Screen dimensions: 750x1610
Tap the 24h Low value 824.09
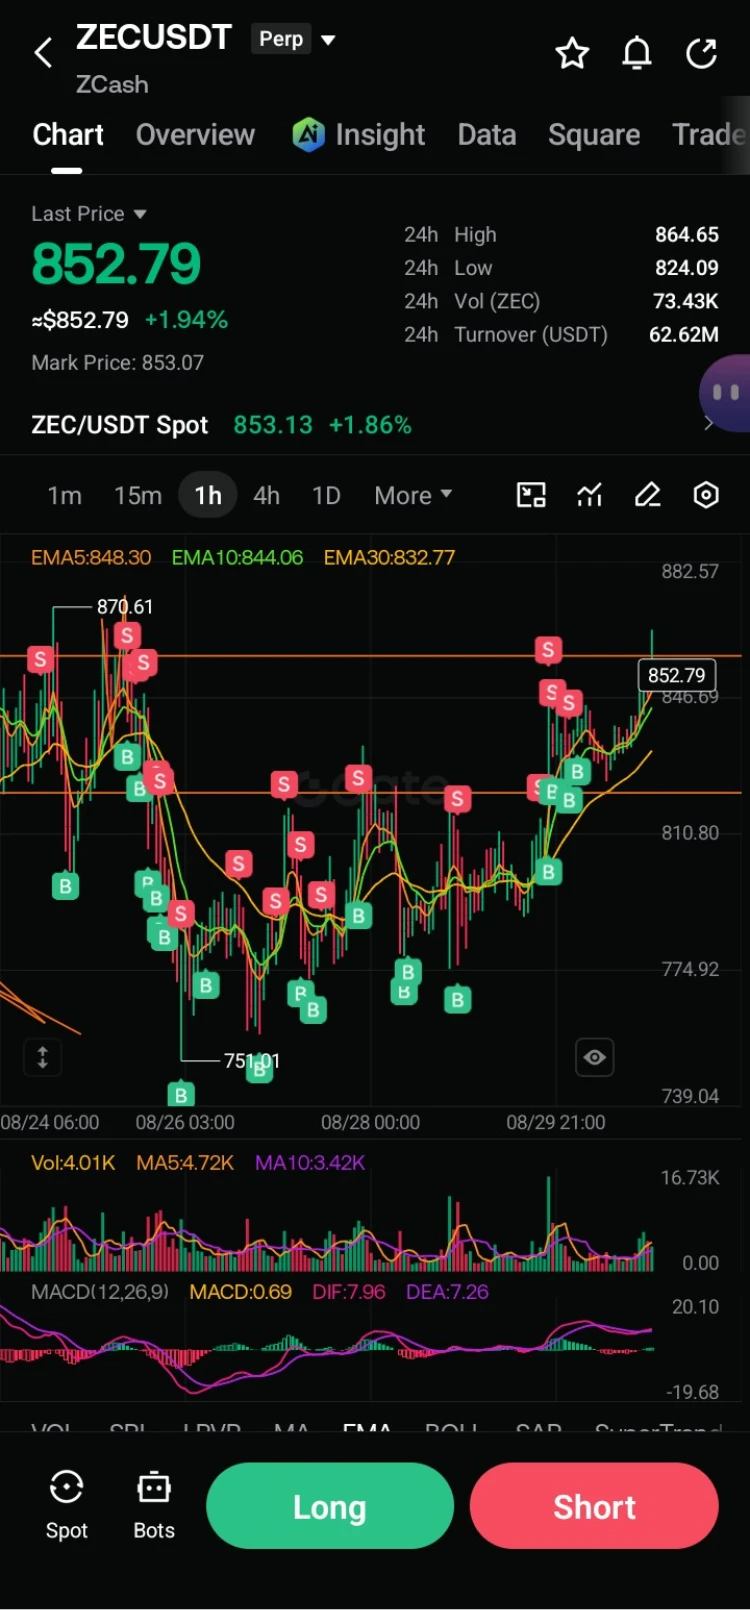pyautogui.click(x=687, y=268)
